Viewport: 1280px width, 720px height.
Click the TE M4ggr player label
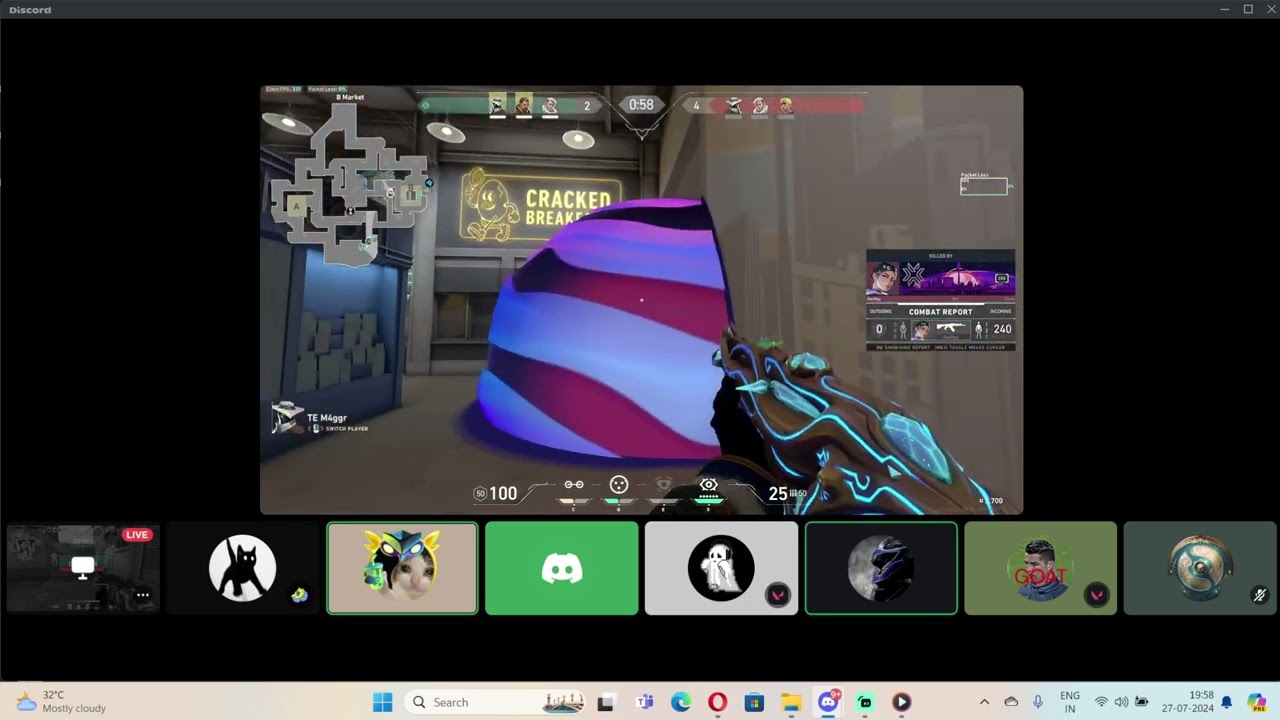click(x=326, y=418)
